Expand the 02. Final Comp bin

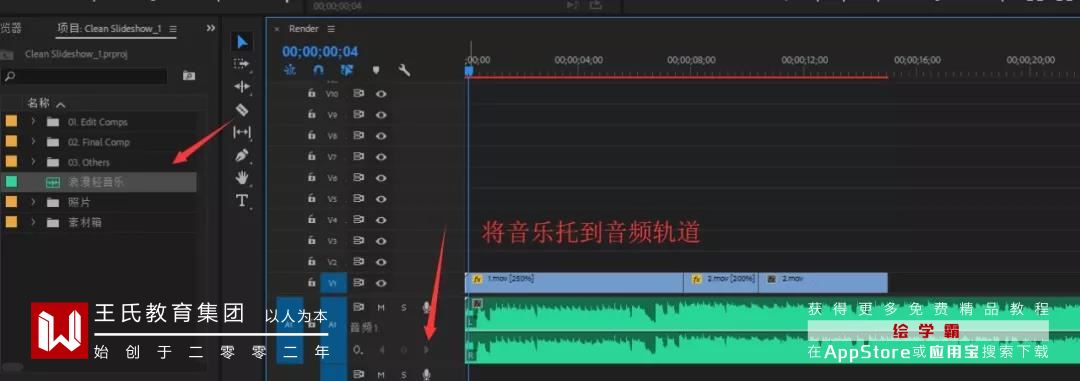[x=33, y=142]
